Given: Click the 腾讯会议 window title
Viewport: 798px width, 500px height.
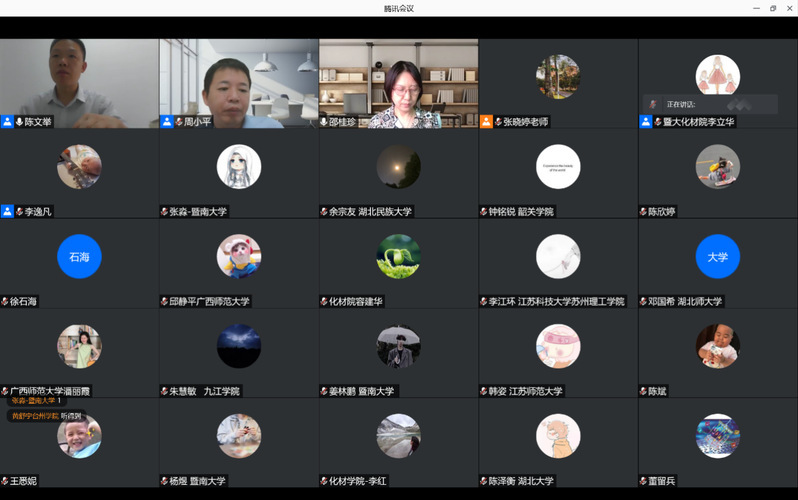Looking at the screenshot, I should [x=398, y=8].
